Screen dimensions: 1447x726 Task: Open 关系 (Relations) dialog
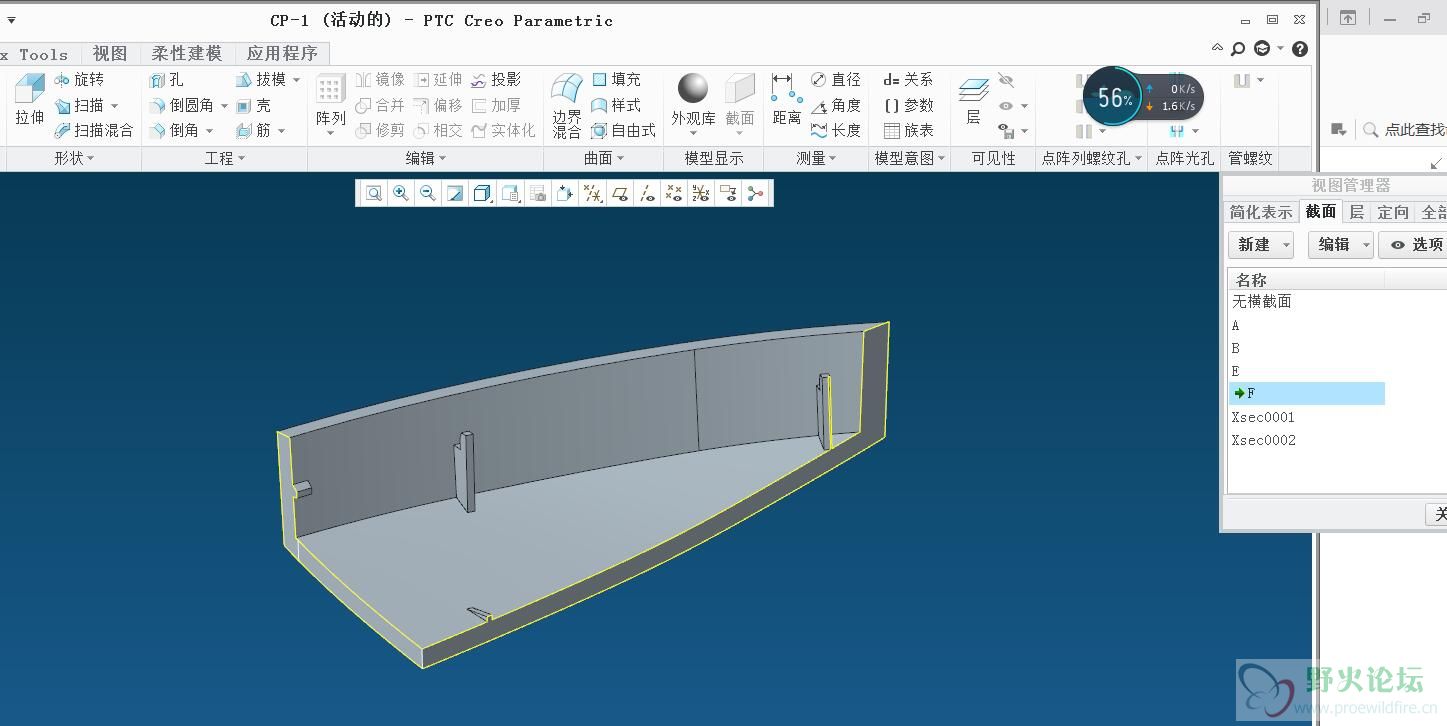[908, 79]
